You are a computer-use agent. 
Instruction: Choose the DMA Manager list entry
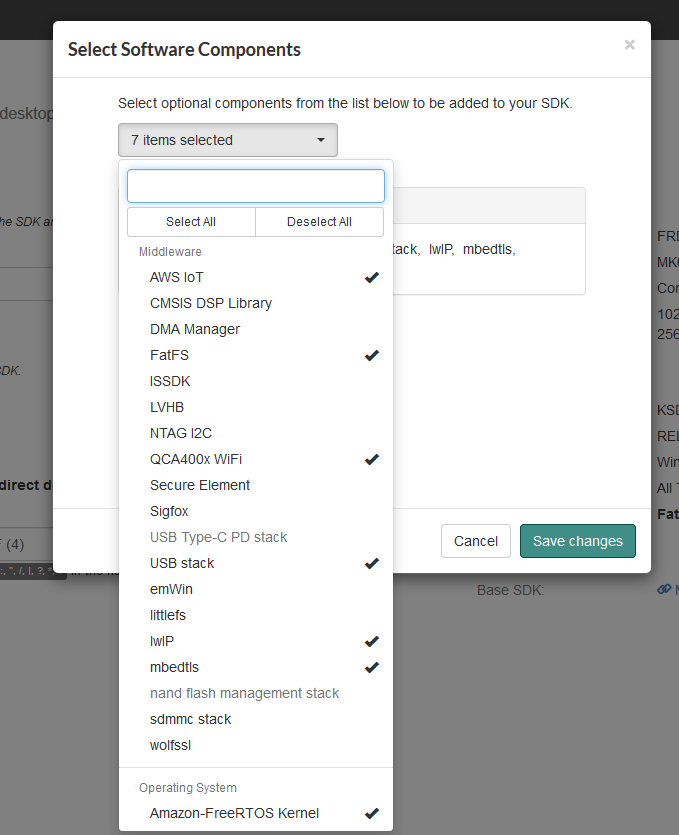click(195, 329)
